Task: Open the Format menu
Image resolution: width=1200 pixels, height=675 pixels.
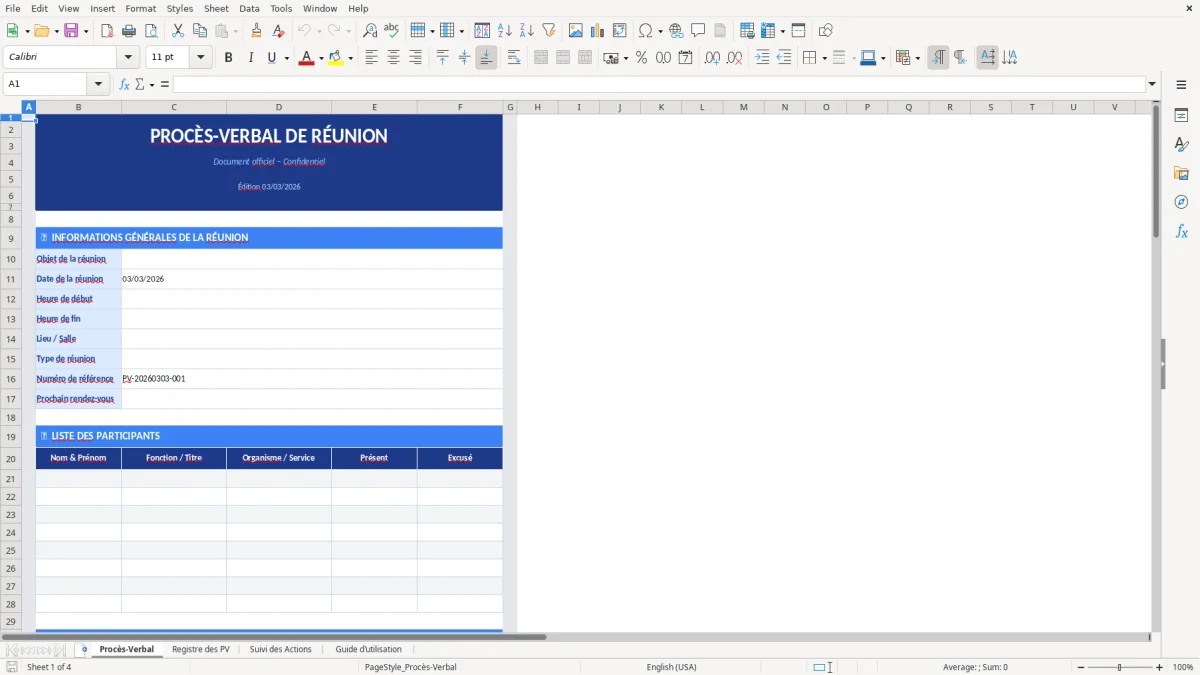Action: (140, 8)
